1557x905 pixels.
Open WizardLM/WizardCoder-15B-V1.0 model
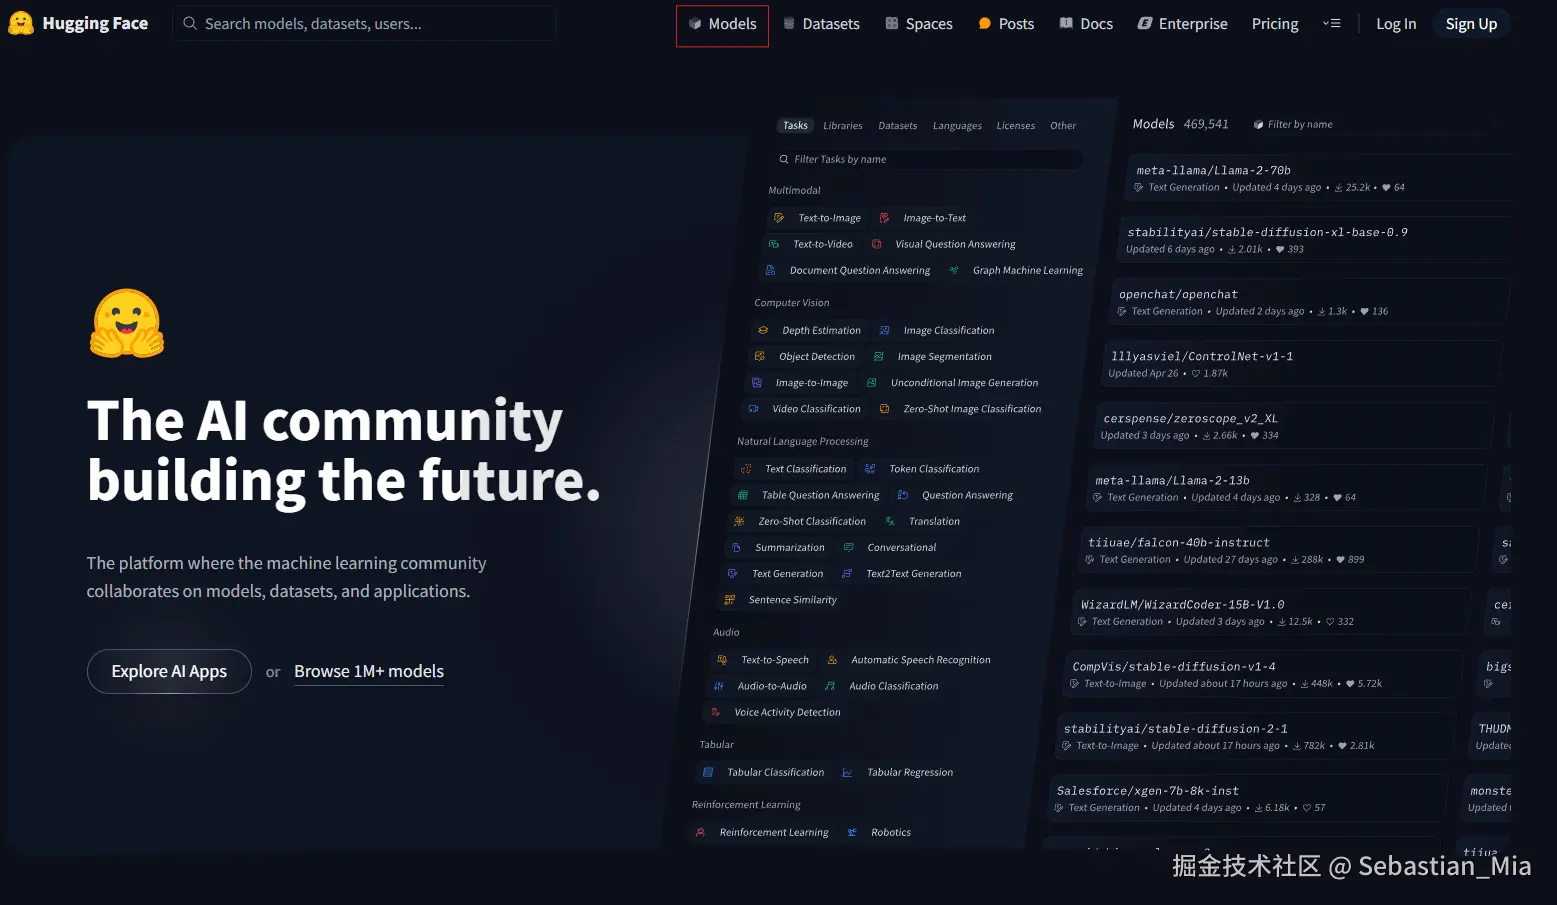1272,612
